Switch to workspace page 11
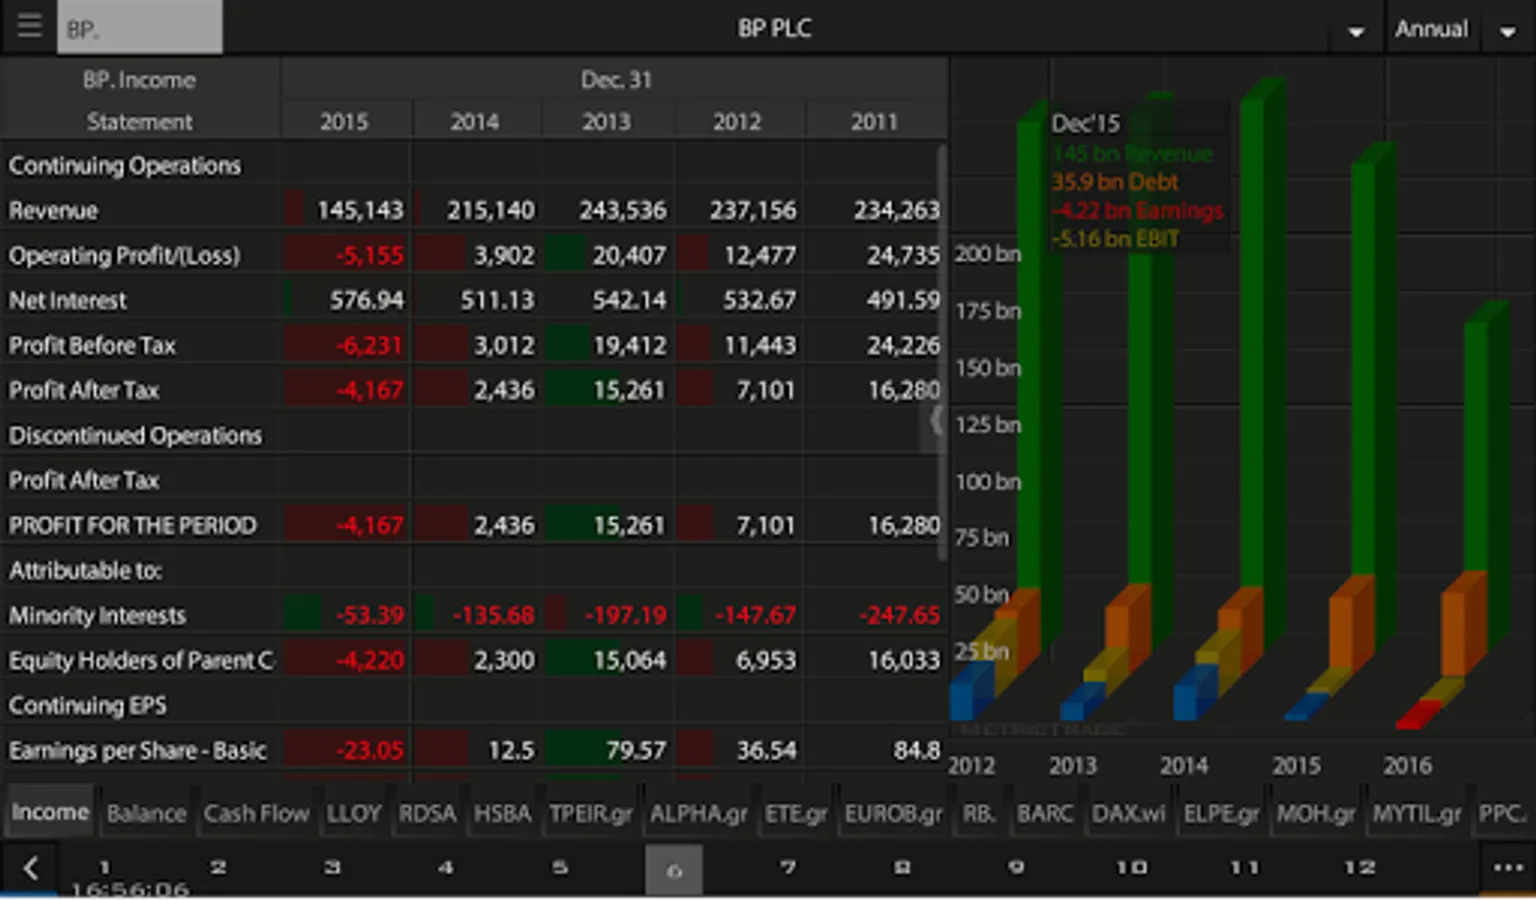Screen dimensions: 1536x900 pos(1245,867)
